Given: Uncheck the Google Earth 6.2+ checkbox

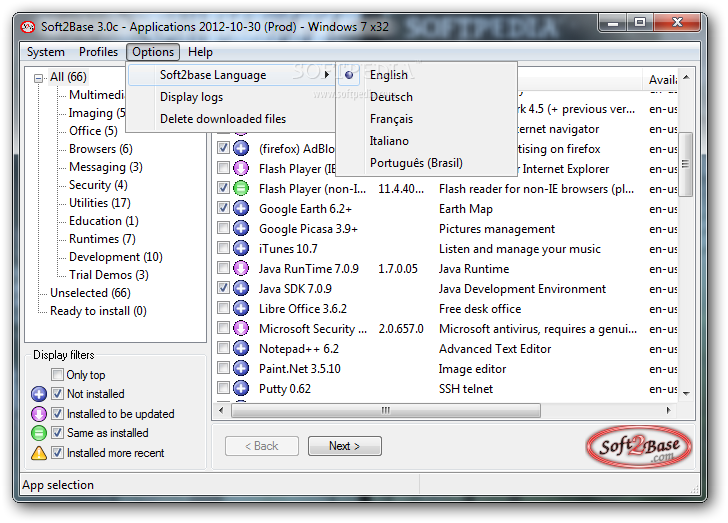Looking at the screenshot, I should point(223,208).
